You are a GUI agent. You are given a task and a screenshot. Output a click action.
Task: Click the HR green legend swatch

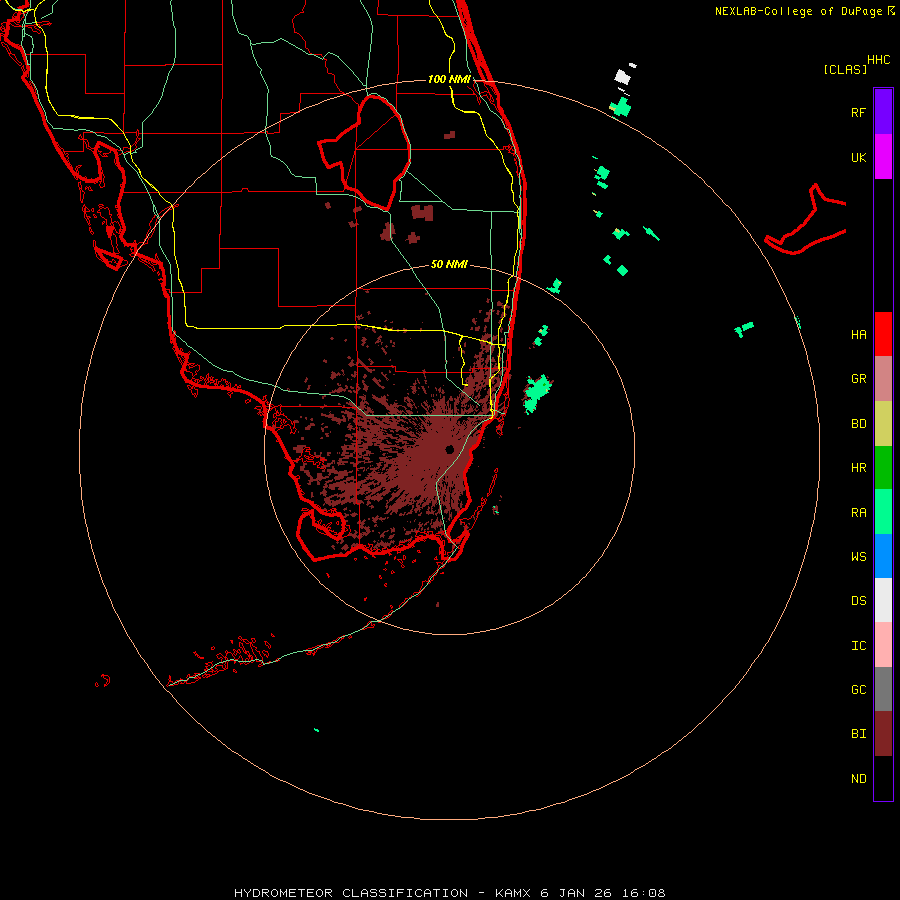883,468
